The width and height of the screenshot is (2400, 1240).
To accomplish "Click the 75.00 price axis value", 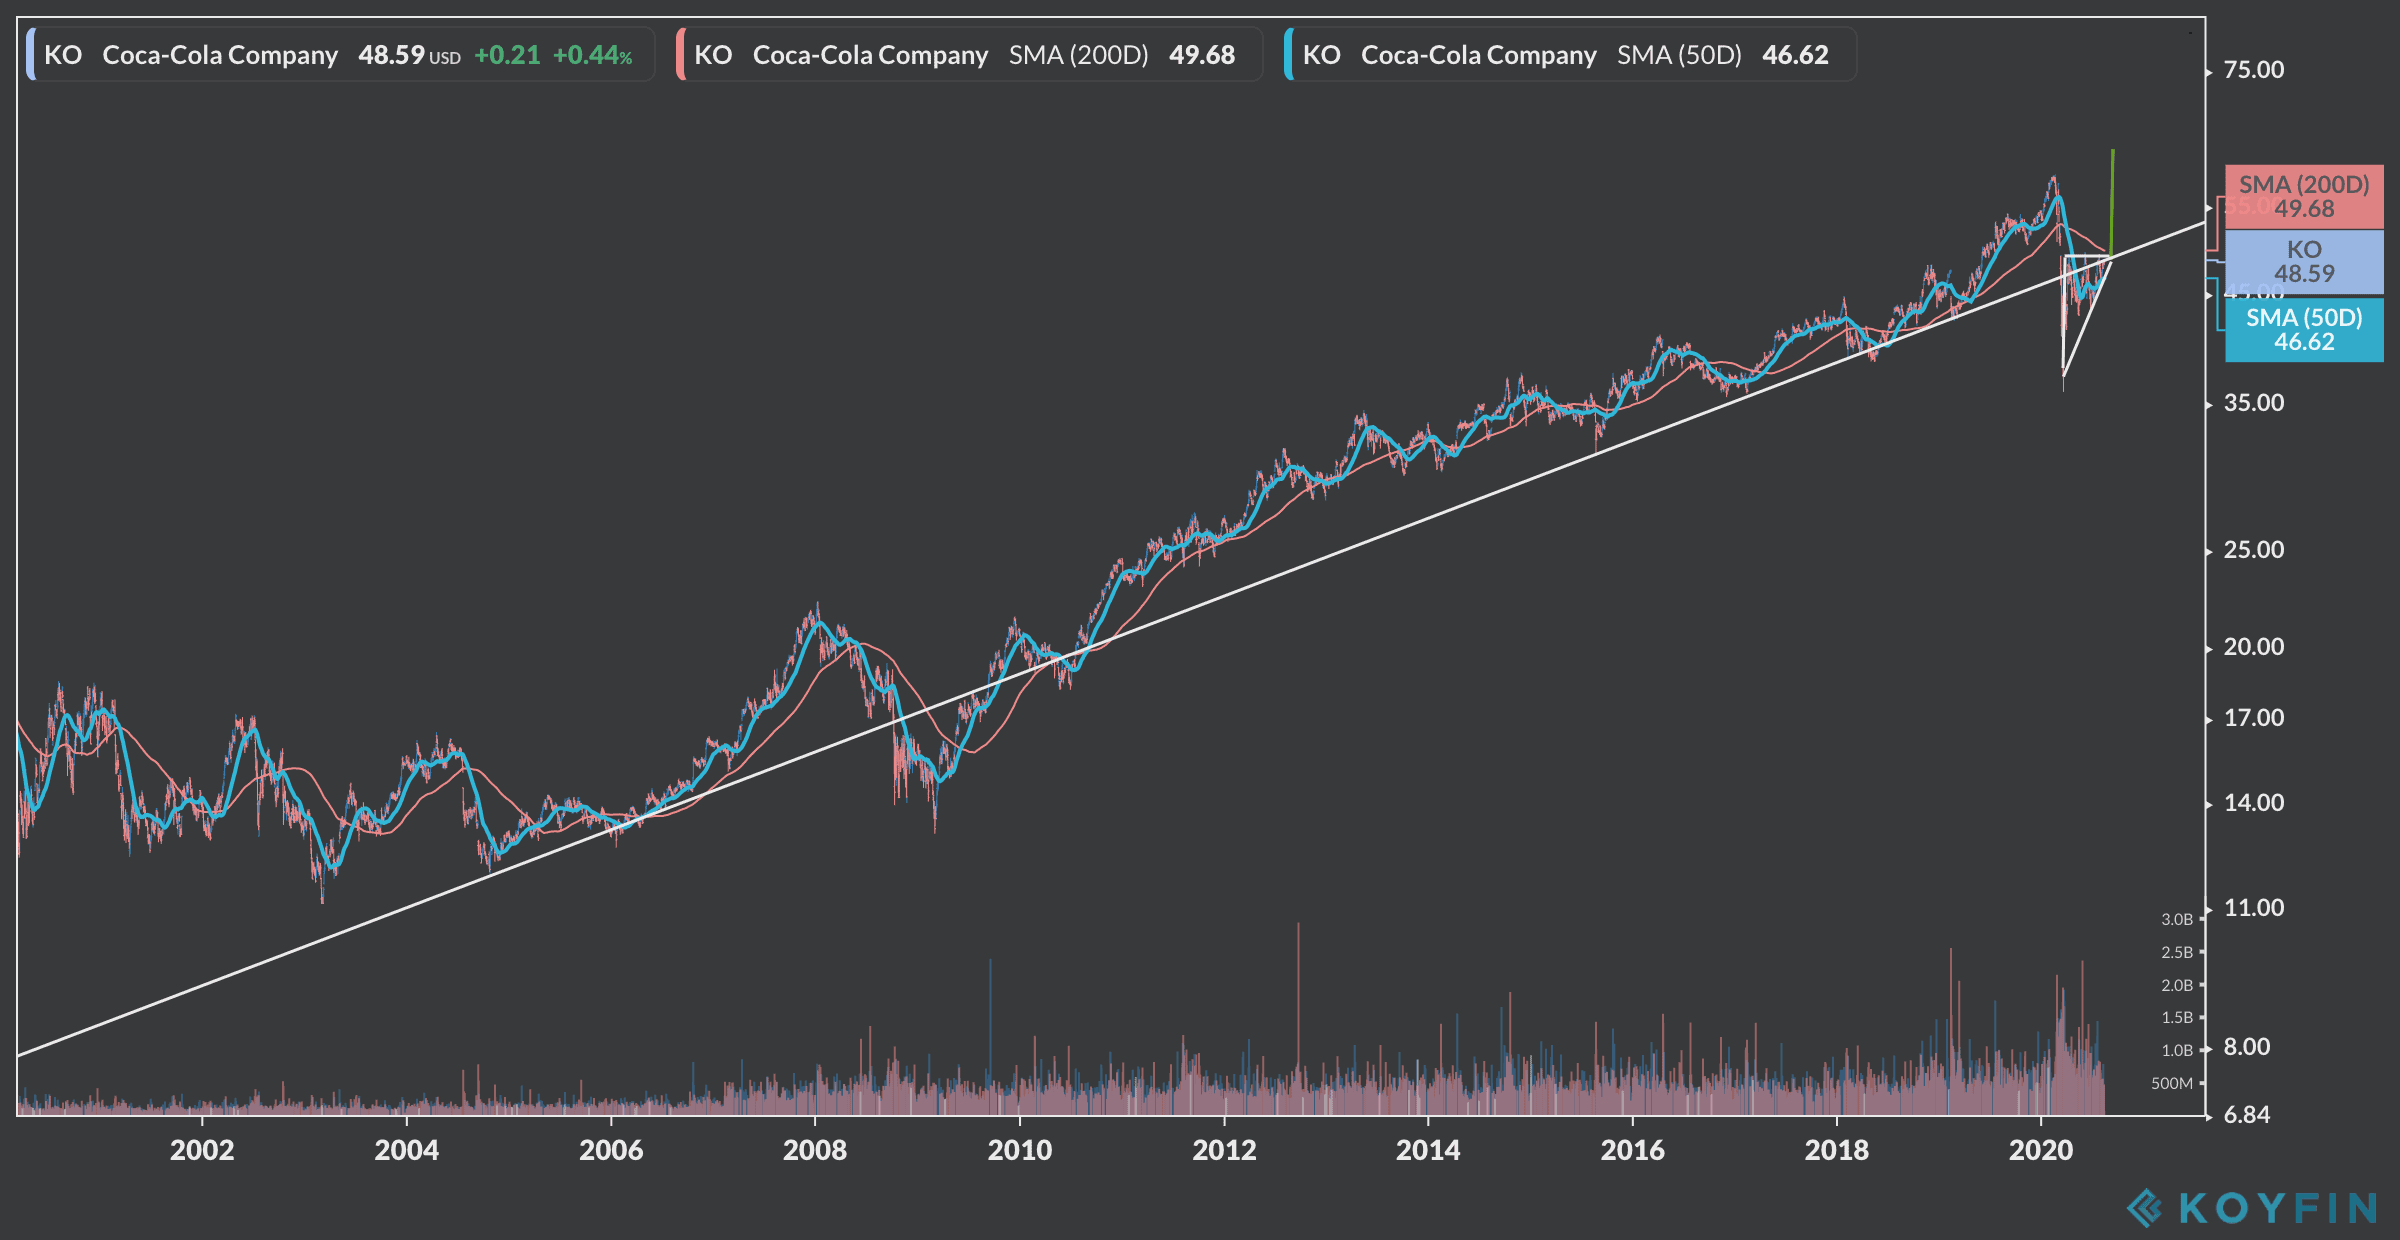I will (x=2254, y=70).
